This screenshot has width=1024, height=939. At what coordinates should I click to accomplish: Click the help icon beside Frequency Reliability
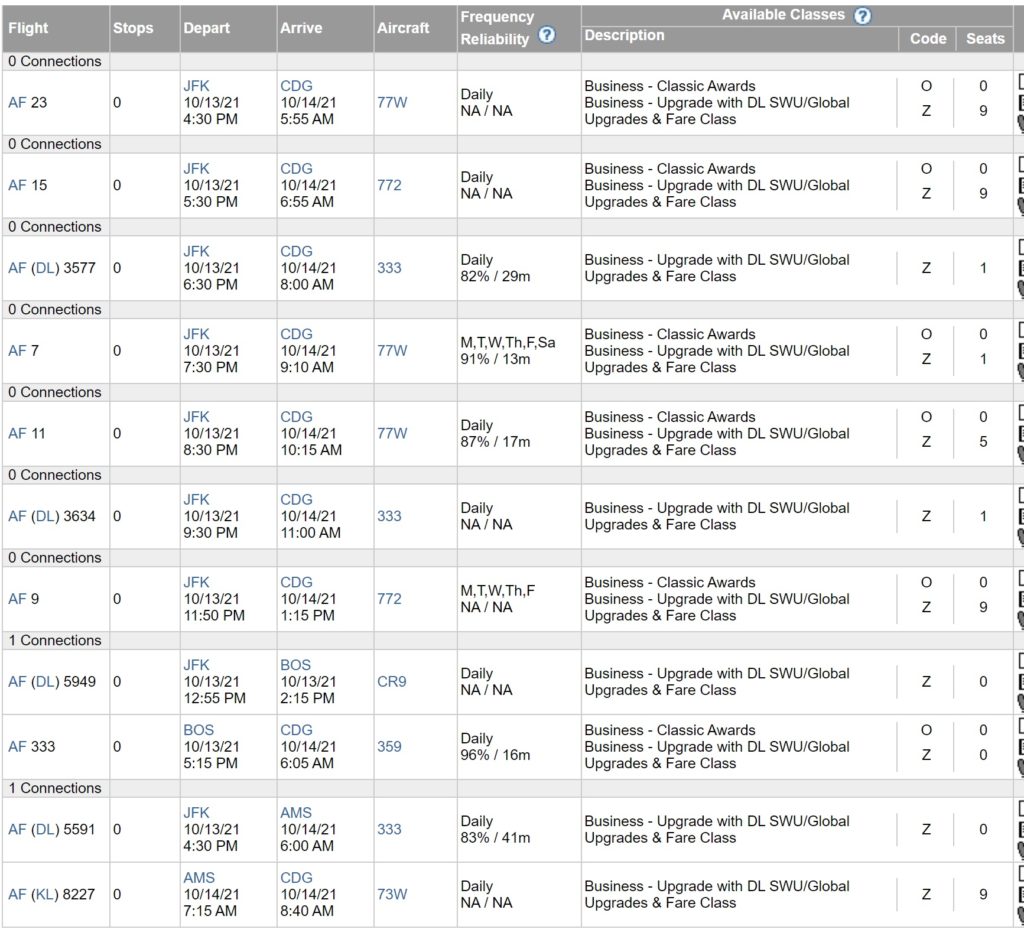[x=546, y=36]
